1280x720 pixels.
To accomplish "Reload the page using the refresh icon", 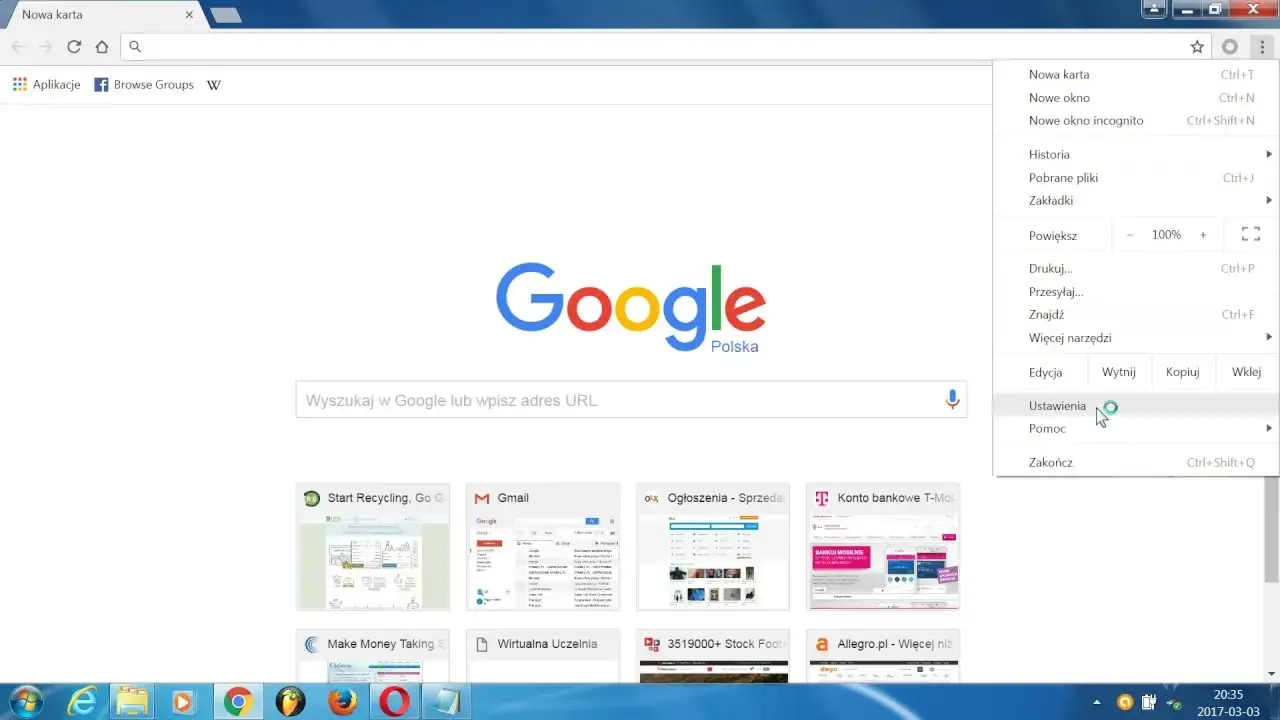I will (x=74, y=46).
